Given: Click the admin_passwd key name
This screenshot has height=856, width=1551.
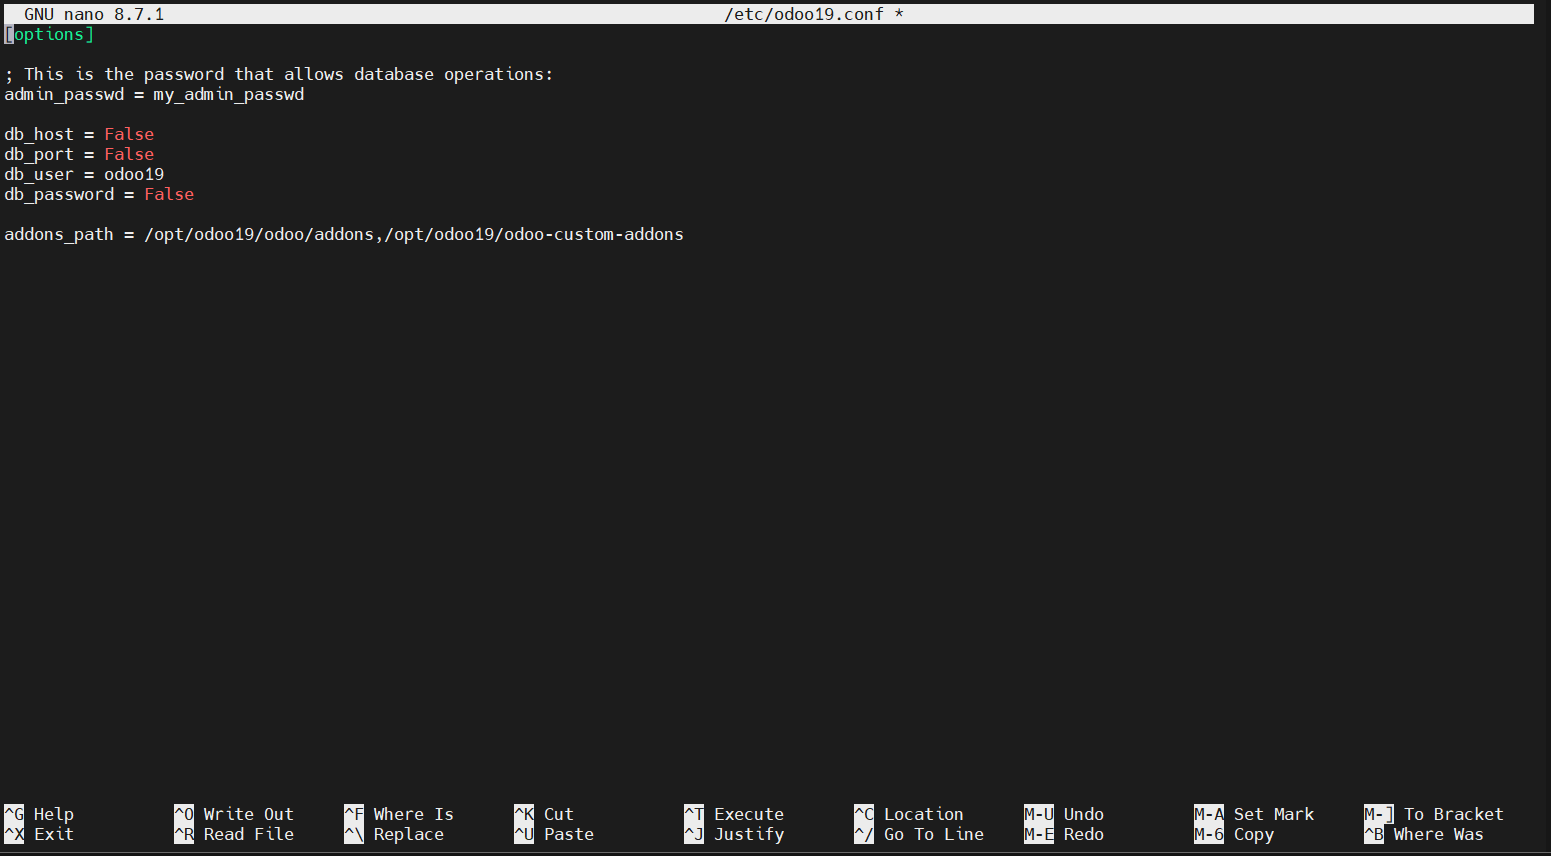Looking at the screenshot, I should click(64, 94).
